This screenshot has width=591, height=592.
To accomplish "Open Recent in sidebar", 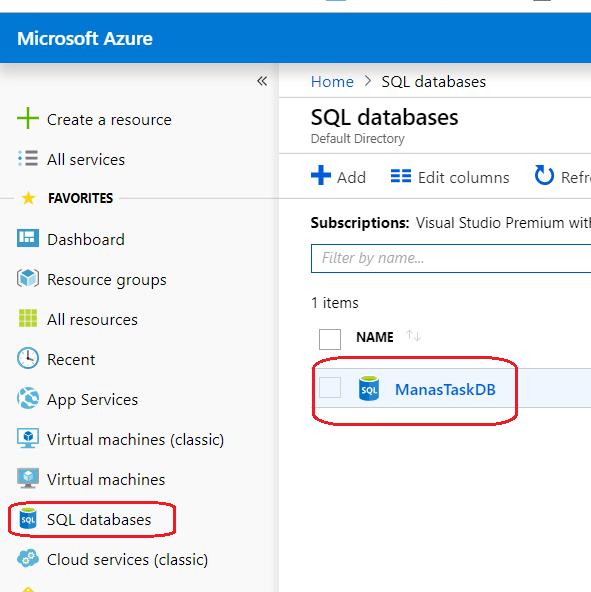I will 71,360.
